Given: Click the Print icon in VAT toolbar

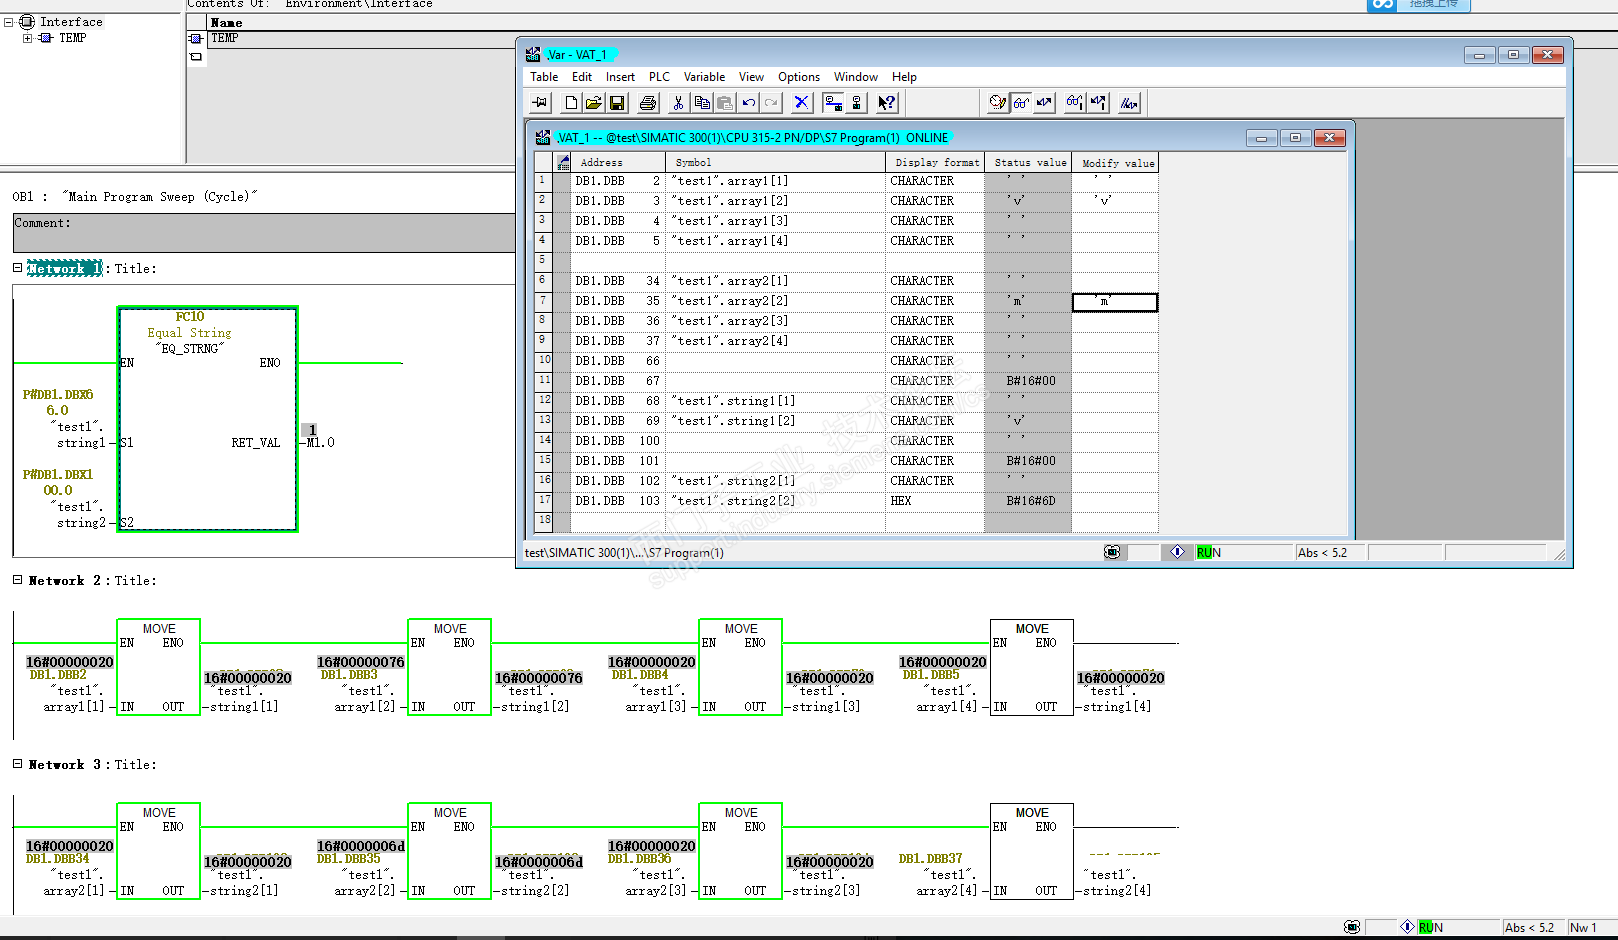Looking at the screenshot, I should tap(648, 103).
